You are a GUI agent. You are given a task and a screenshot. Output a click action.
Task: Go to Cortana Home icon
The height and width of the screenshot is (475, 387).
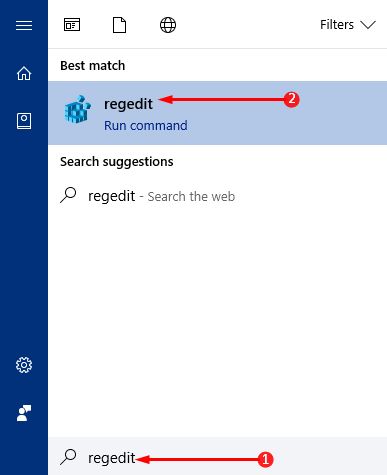pos(24,73)
